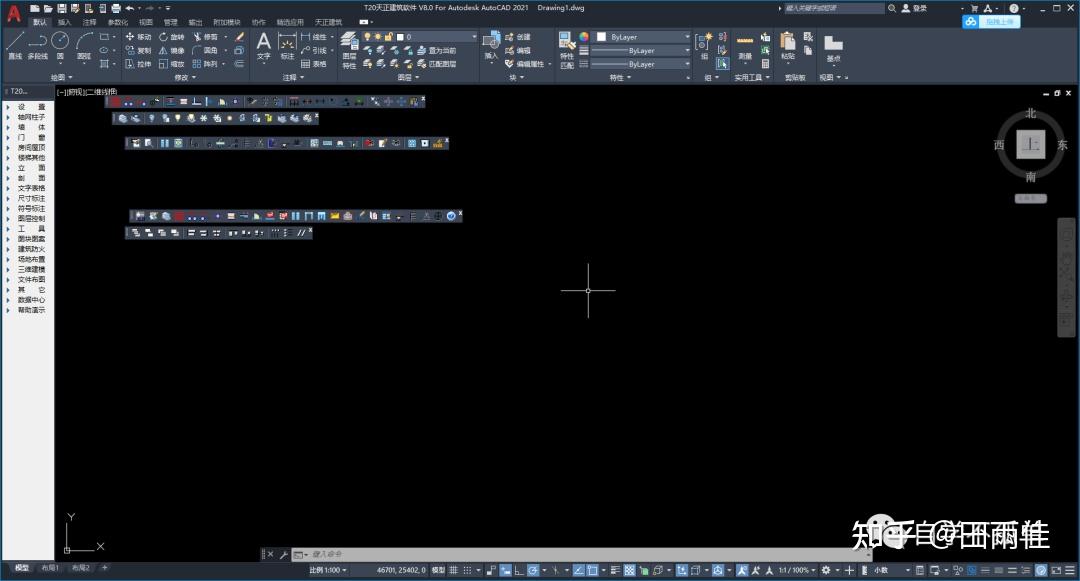1080x581 pixels.
Task: Click the 修剪 (Trim) tool
Action: click(x=205, y=36)
